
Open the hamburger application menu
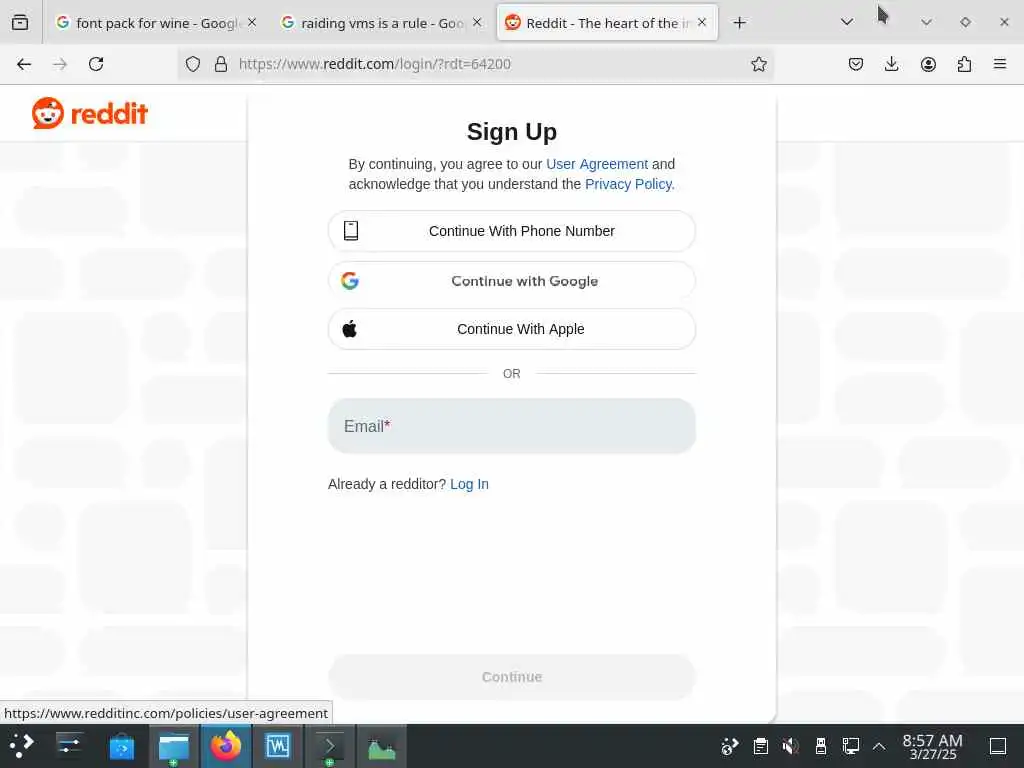[1000, 64]
